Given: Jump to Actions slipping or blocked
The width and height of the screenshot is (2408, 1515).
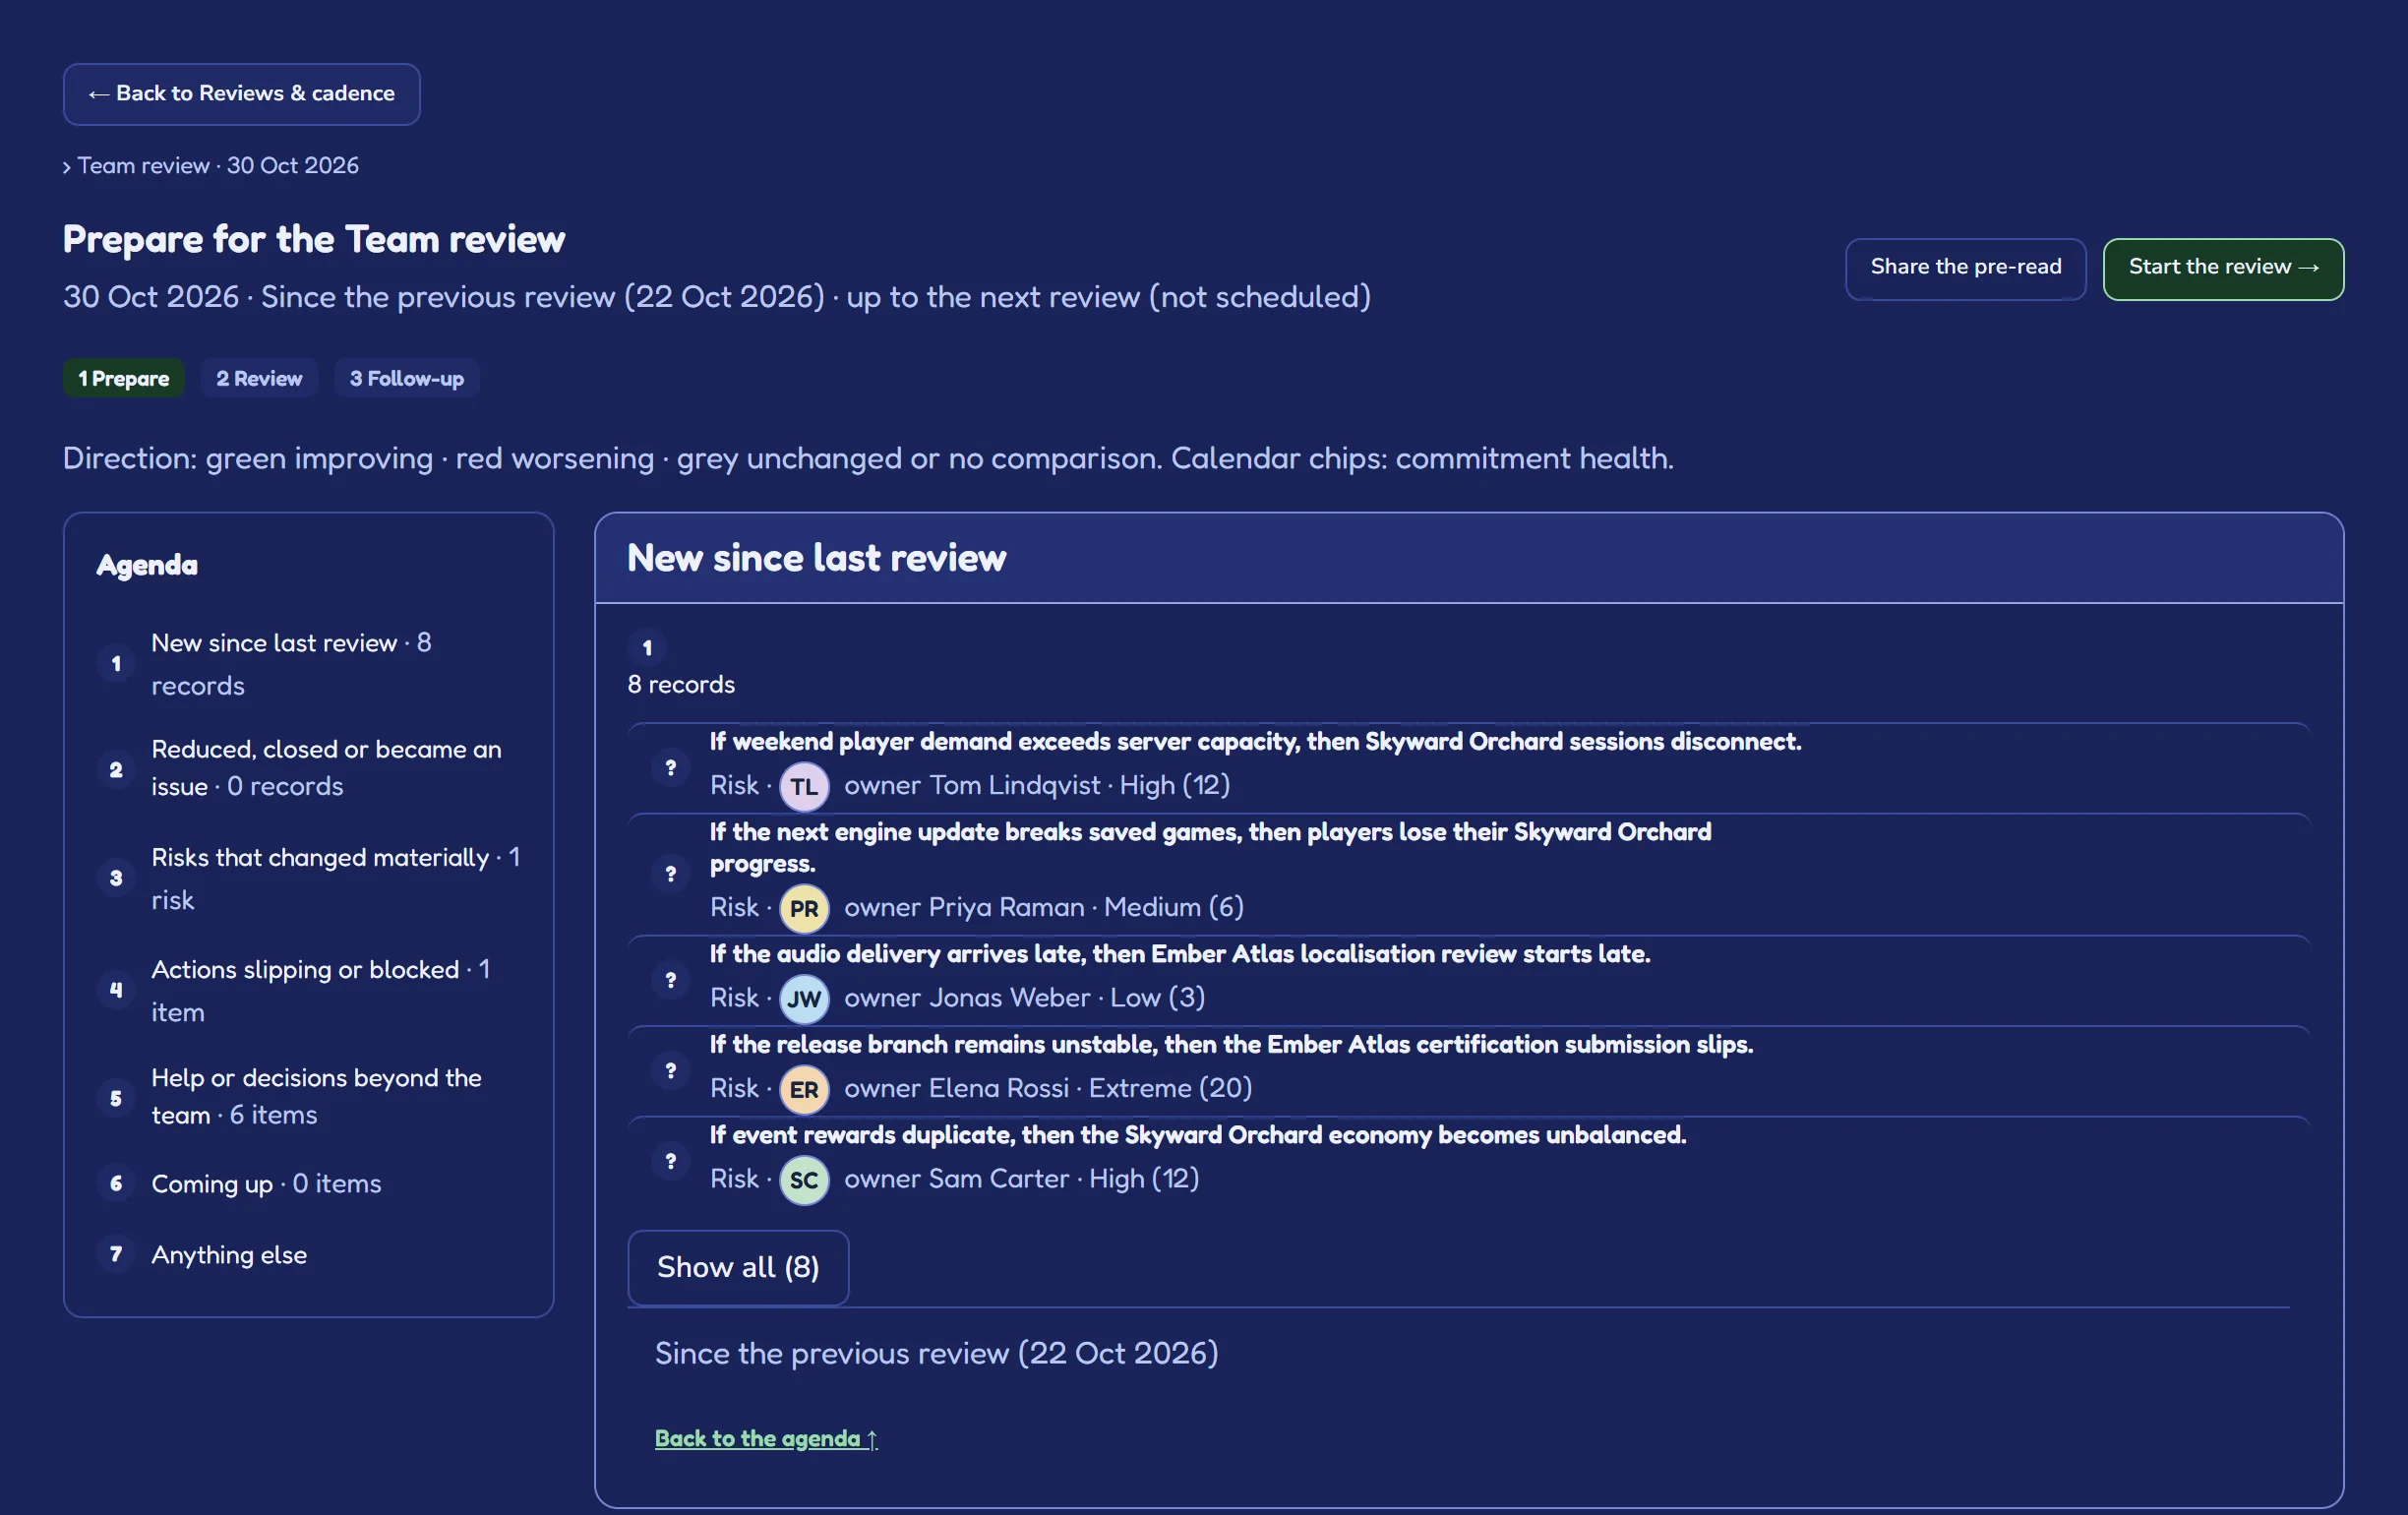Looking at the screenshot, I should pos(309,990).
